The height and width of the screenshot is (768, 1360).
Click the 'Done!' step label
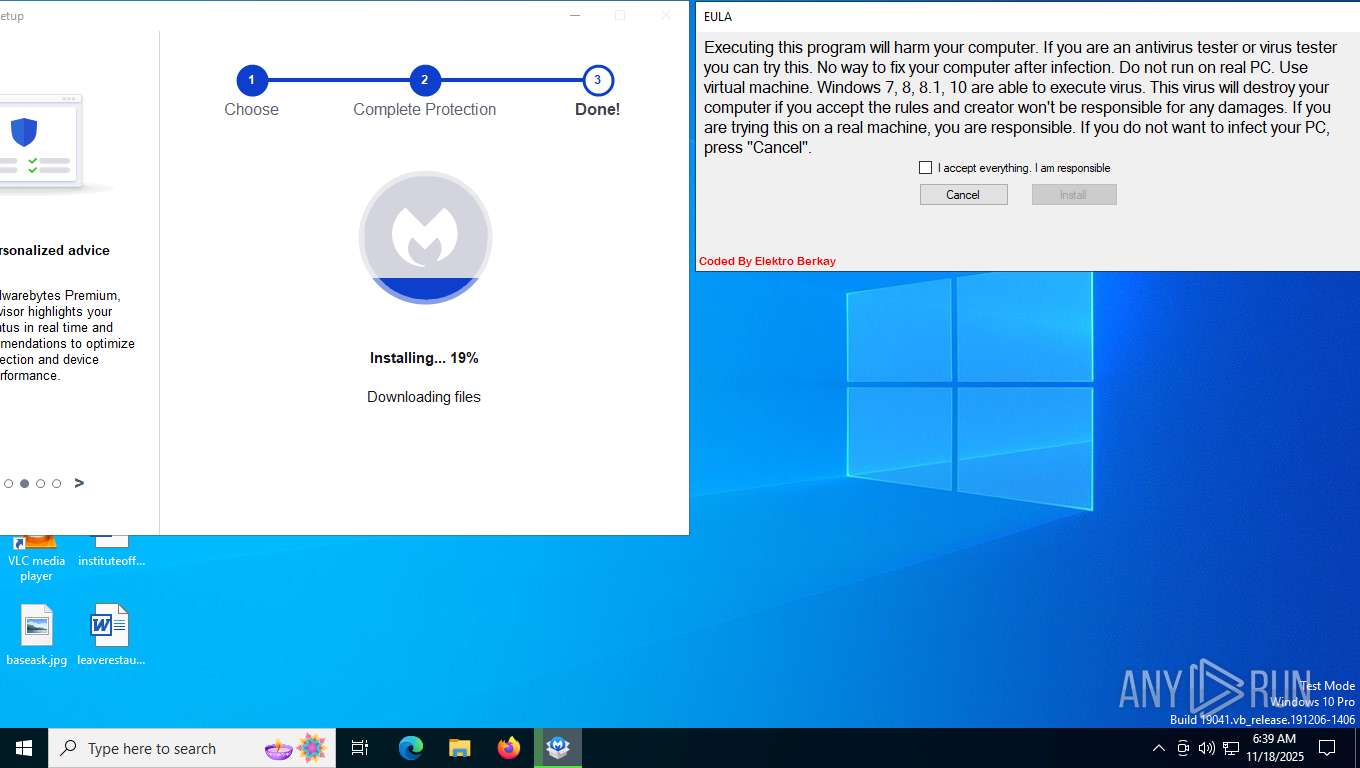pyautogui.click(x=597, y=110)
